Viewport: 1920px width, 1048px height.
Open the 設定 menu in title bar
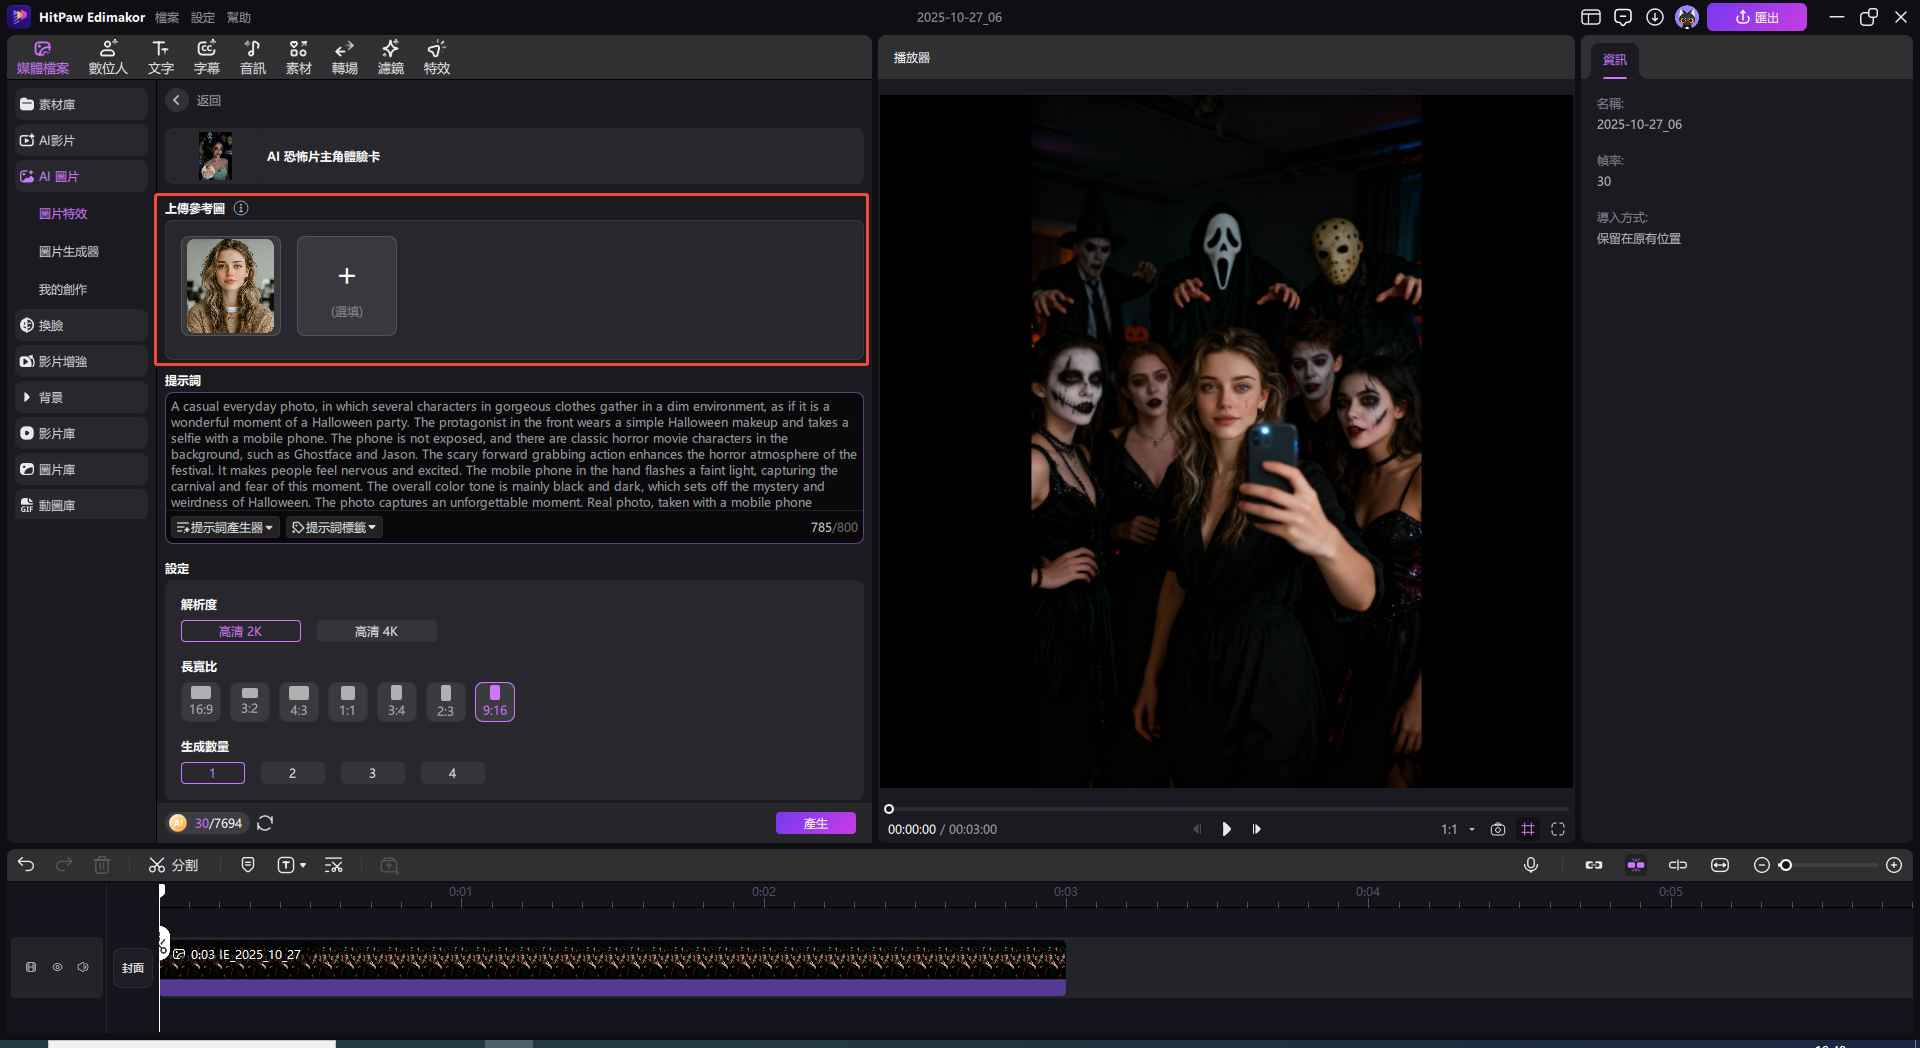(202, 17)
